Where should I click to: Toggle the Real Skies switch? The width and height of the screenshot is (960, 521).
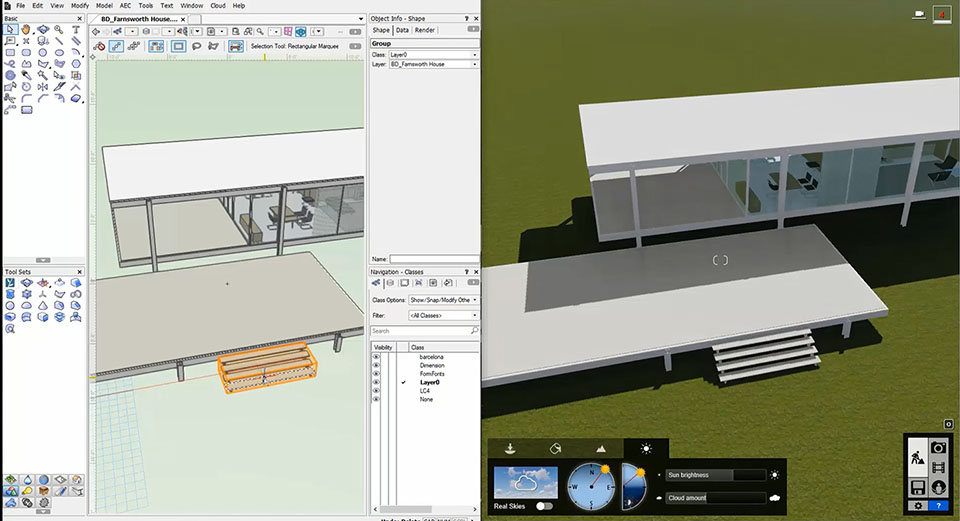[x=545, y=506]
